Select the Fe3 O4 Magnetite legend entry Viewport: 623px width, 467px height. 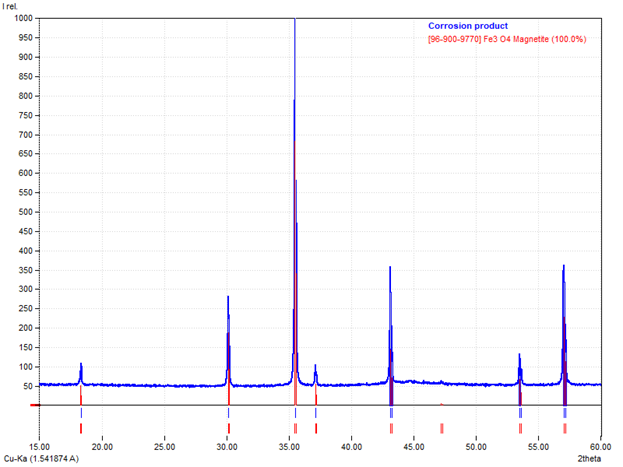tap(506, 39)
